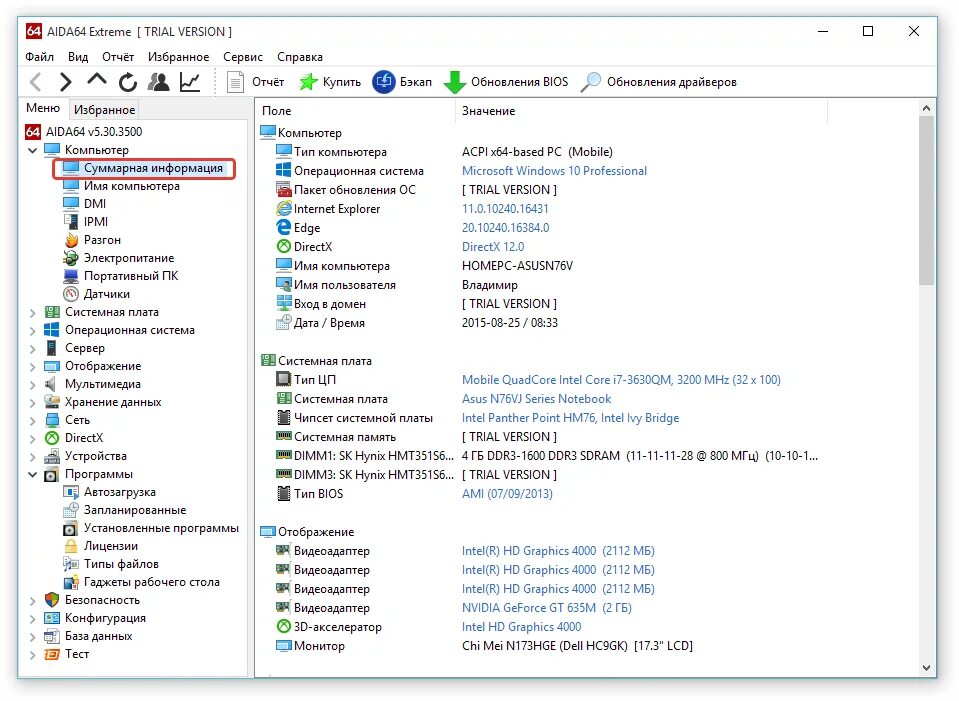959x701 pixels.
Task: Open the Intel Panther Point HM76 chipset link
Action: click(571, 418)
